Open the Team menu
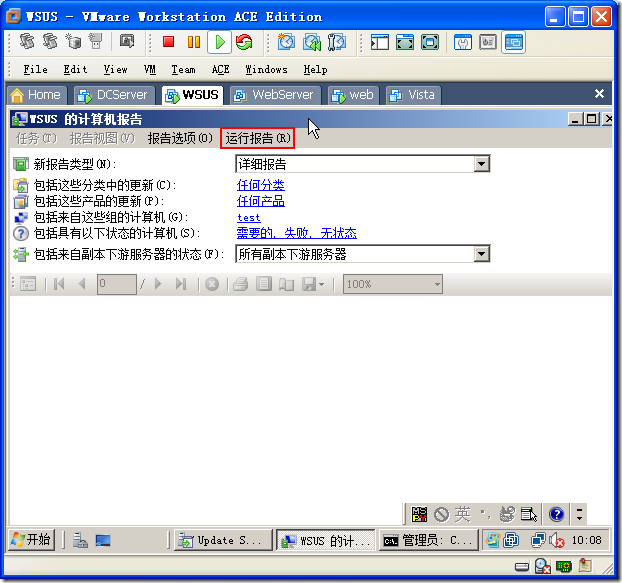 pyautogui.click(x=183, y=70)
